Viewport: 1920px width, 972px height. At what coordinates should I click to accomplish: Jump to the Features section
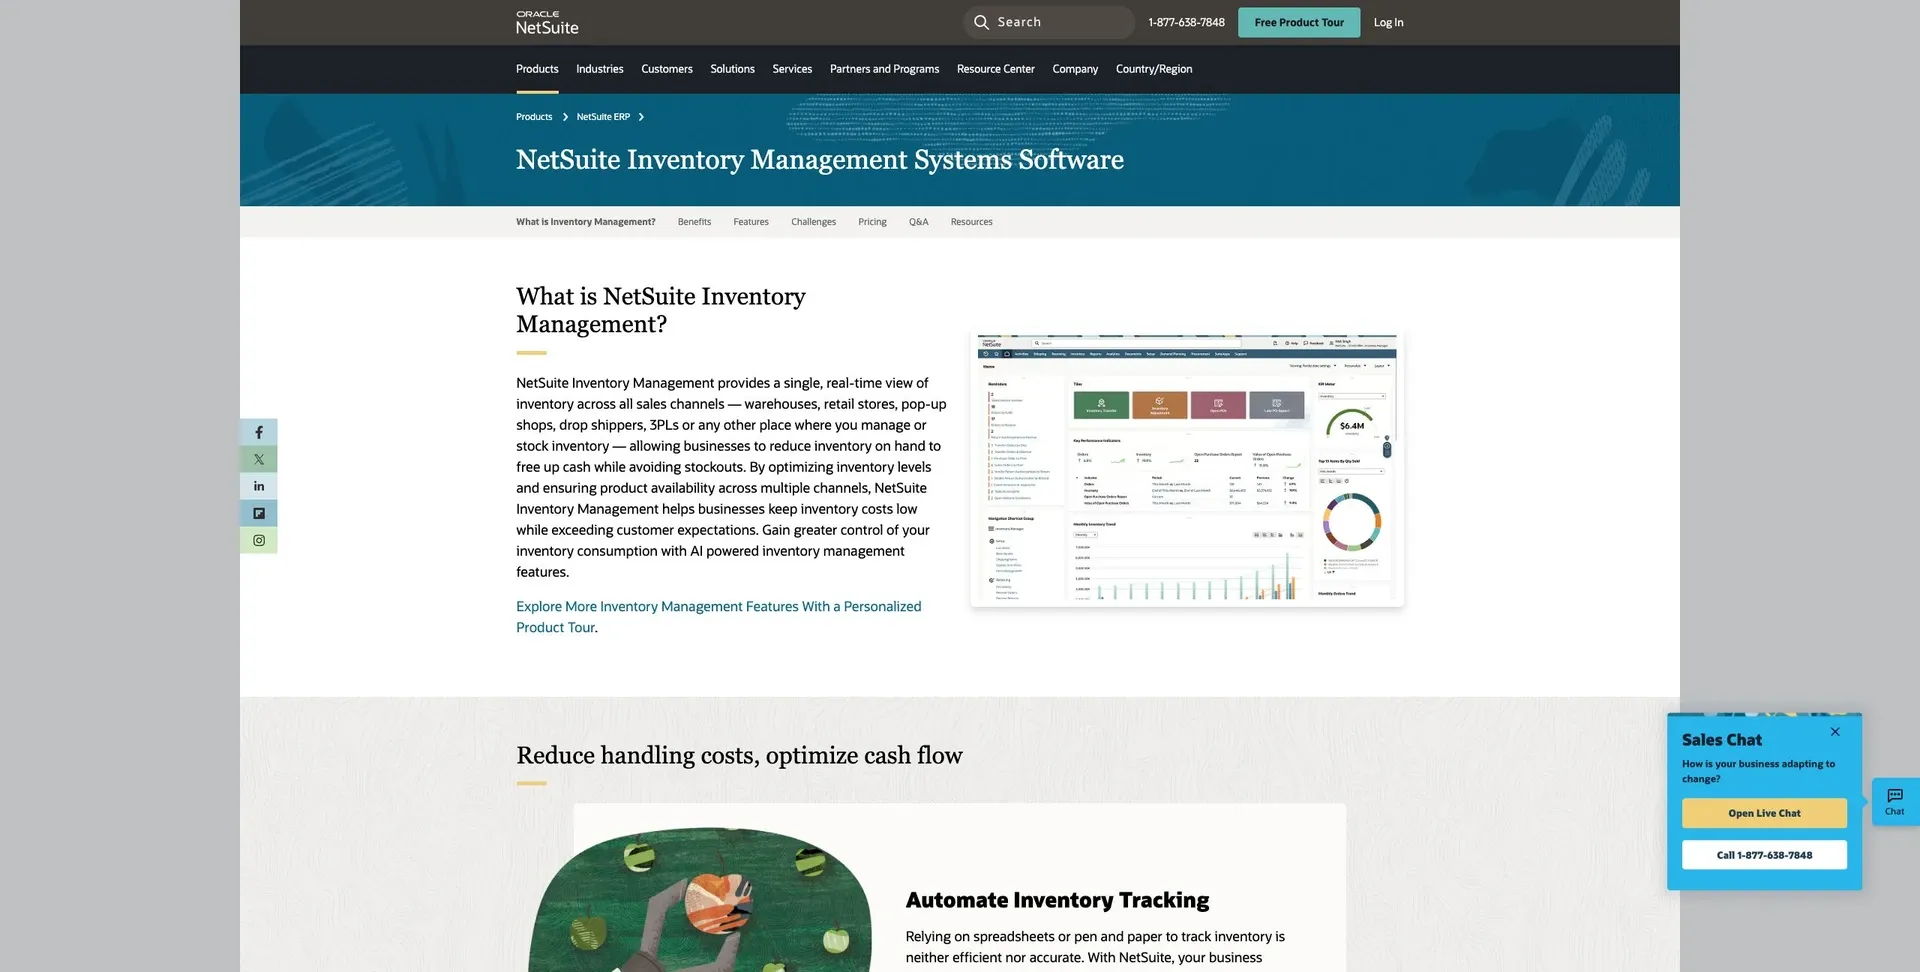751,222
